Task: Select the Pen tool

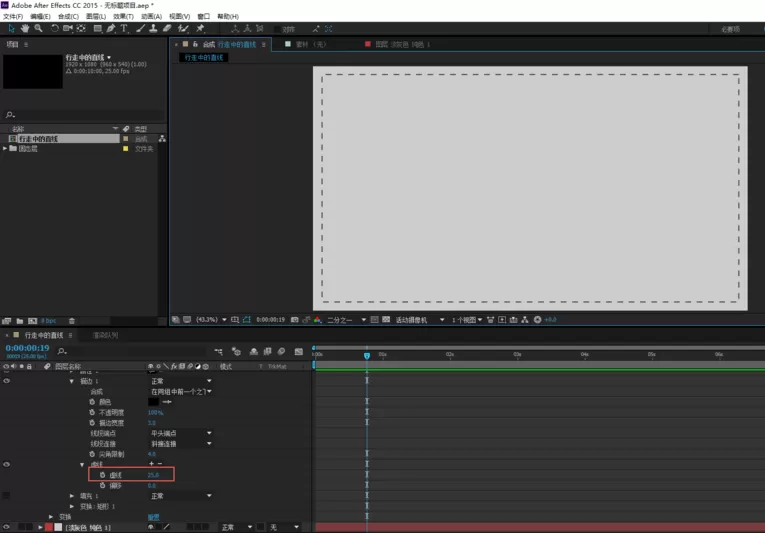Action: tap(111, 29)
